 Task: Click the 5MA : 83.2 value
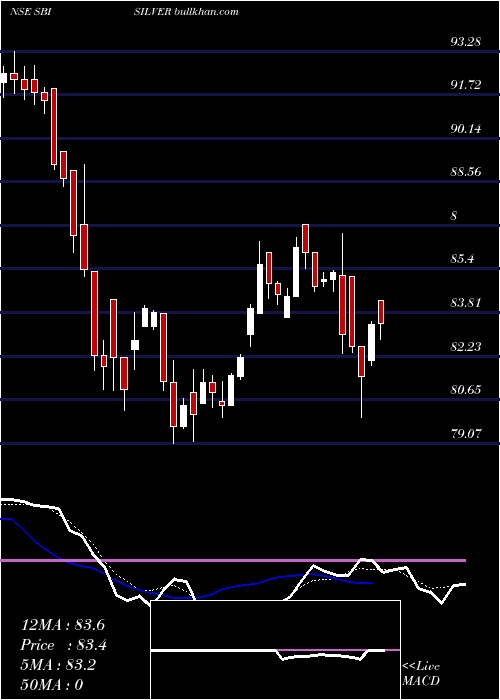coord(59,665)
